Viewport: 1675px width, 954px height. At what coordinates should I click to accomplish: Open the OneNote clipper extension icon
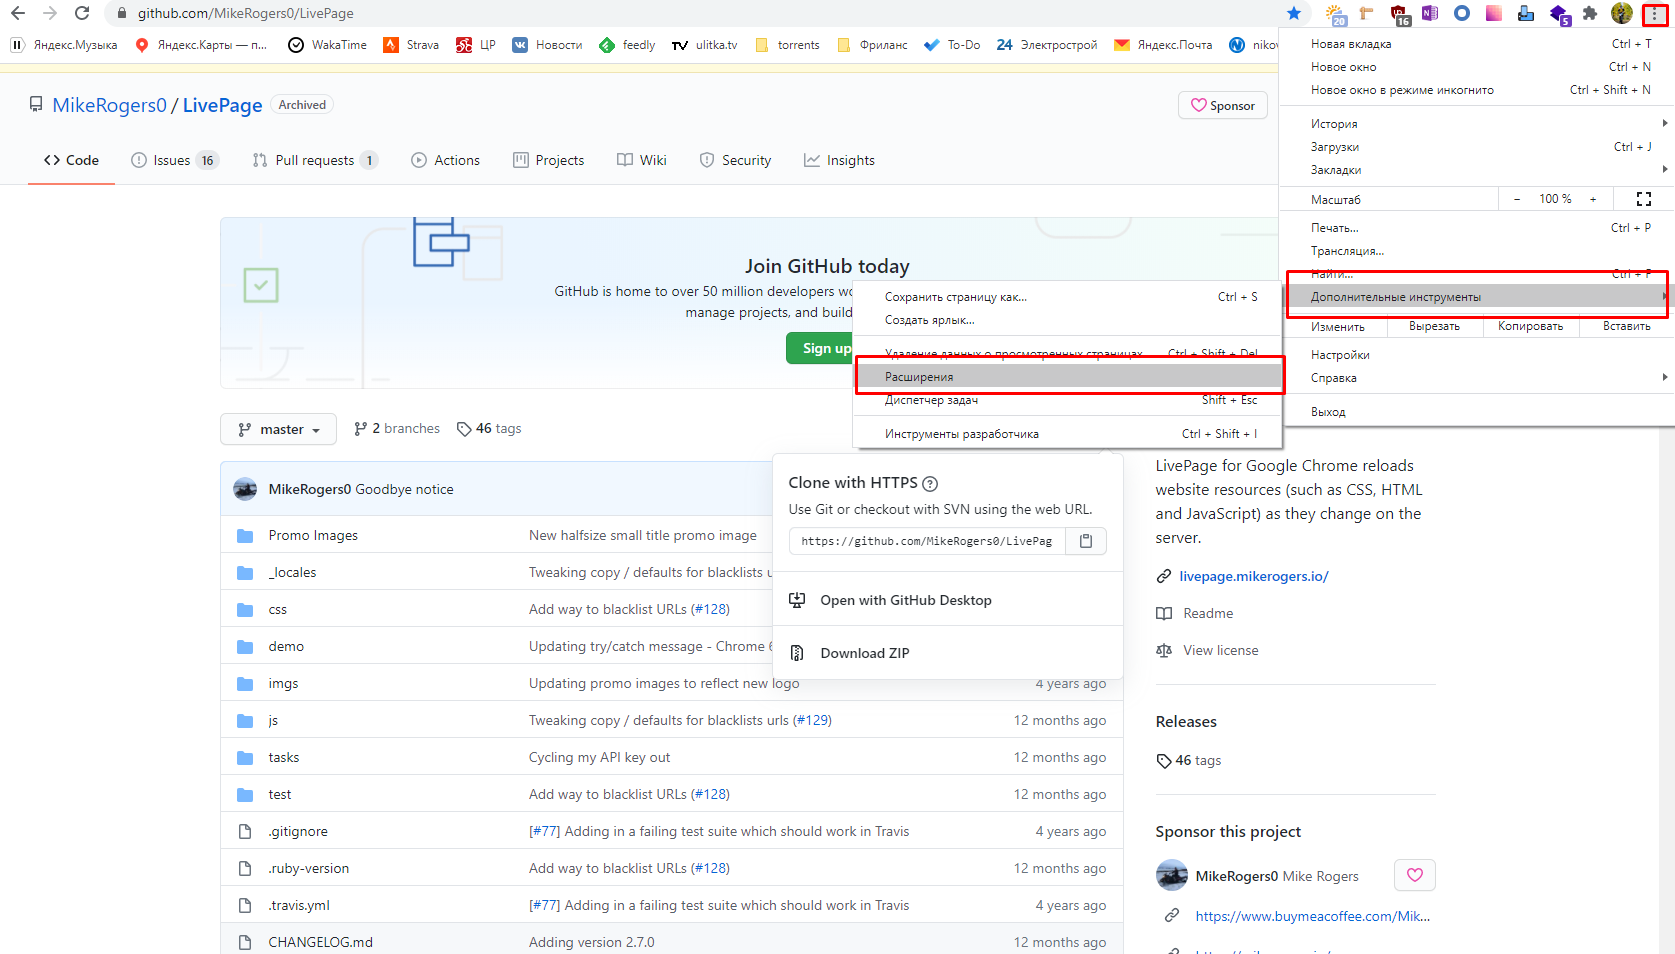[x=1430, y=13]
